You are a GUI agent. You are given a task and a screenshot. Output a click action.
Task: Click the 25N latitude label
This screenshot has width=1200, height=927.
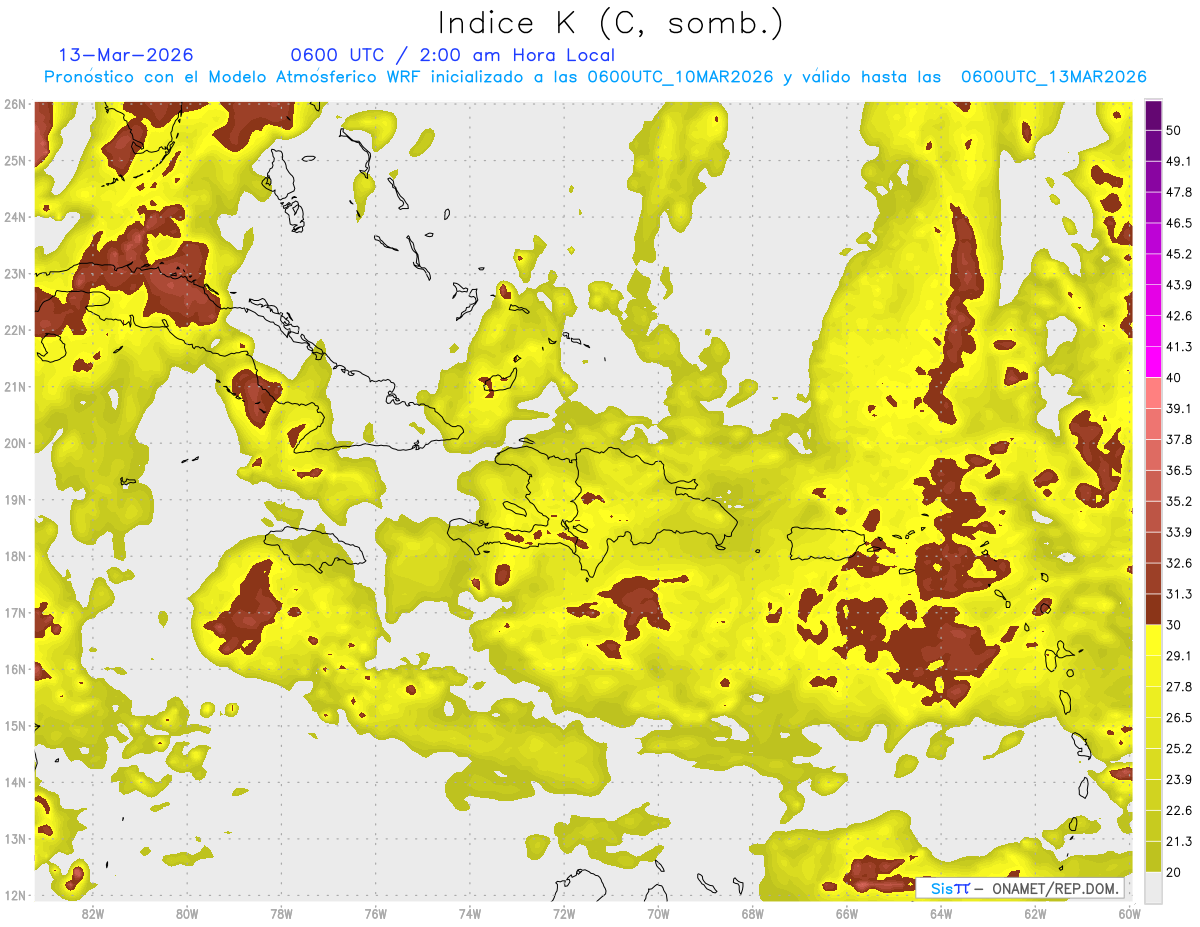pyautogui.click(x=14, y=161)
